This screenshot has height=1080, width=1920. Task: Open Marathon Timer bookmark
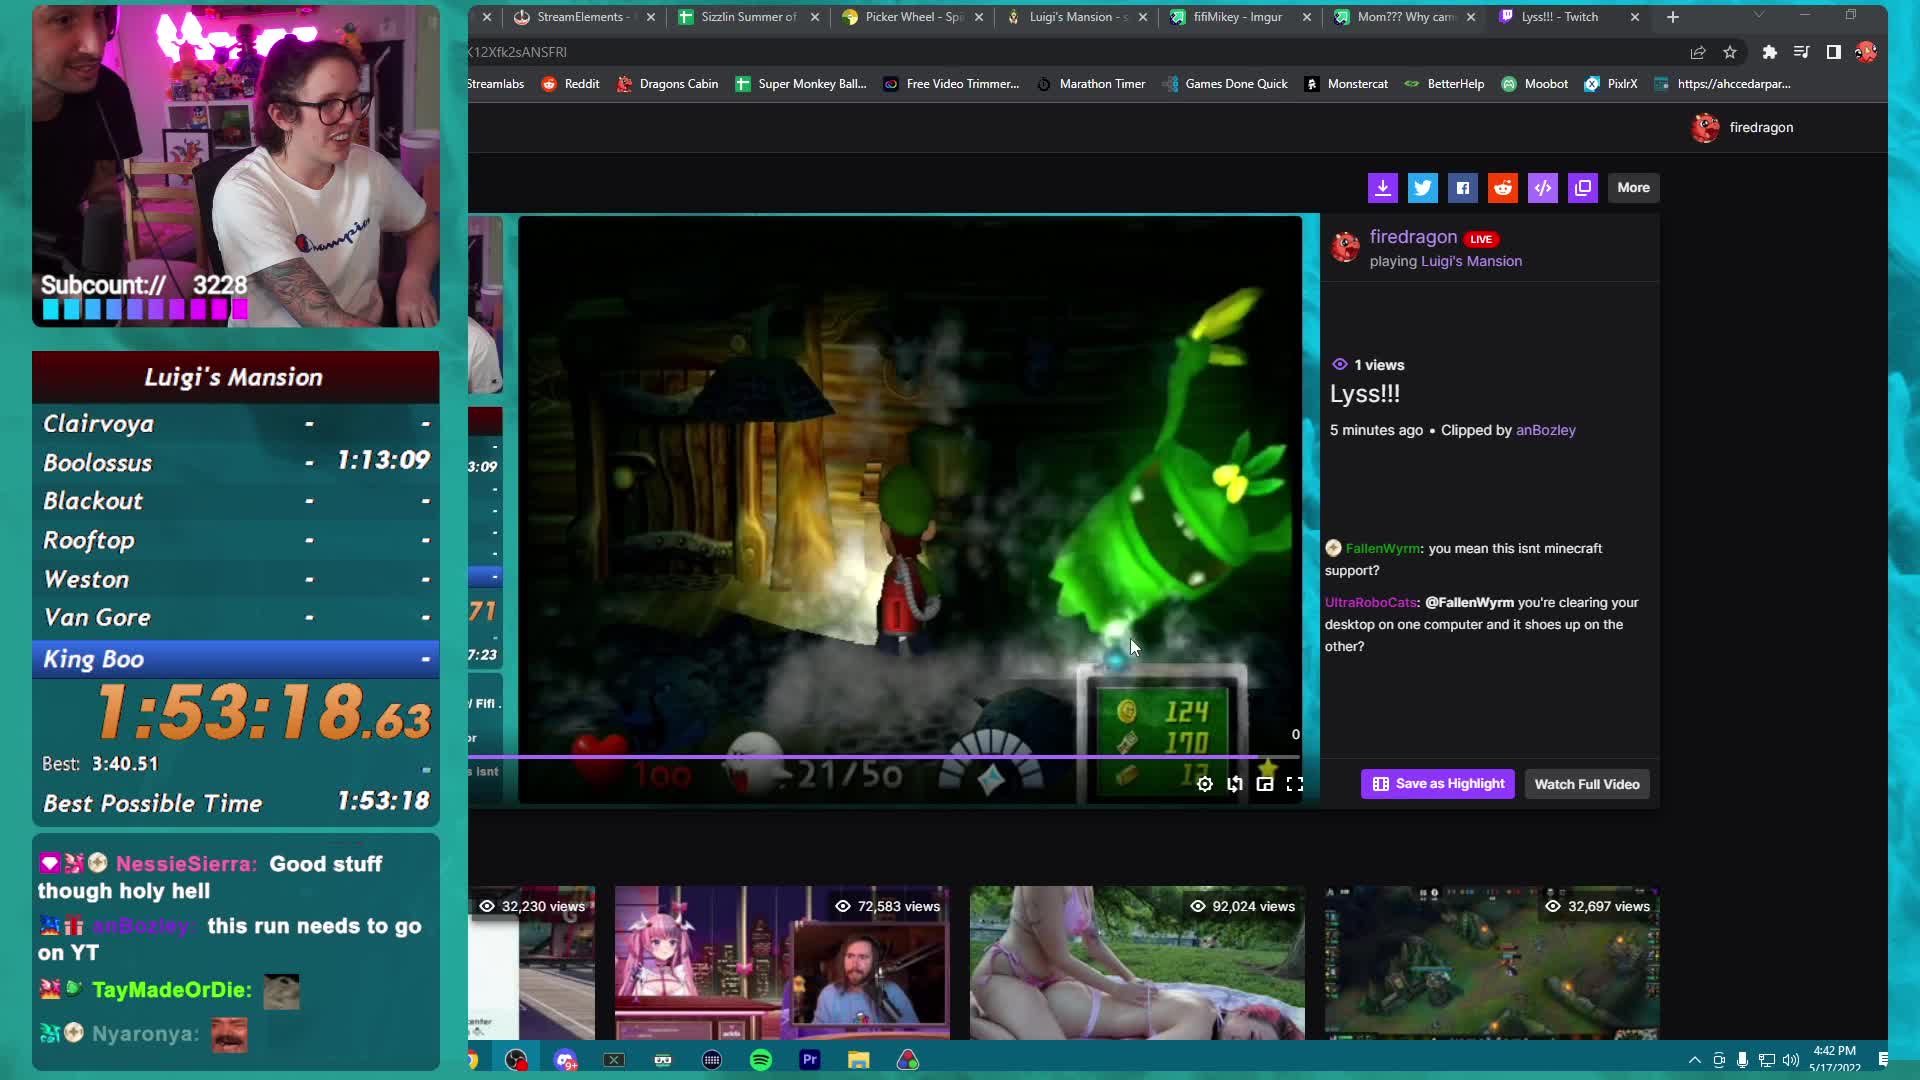click(1090, 84)
